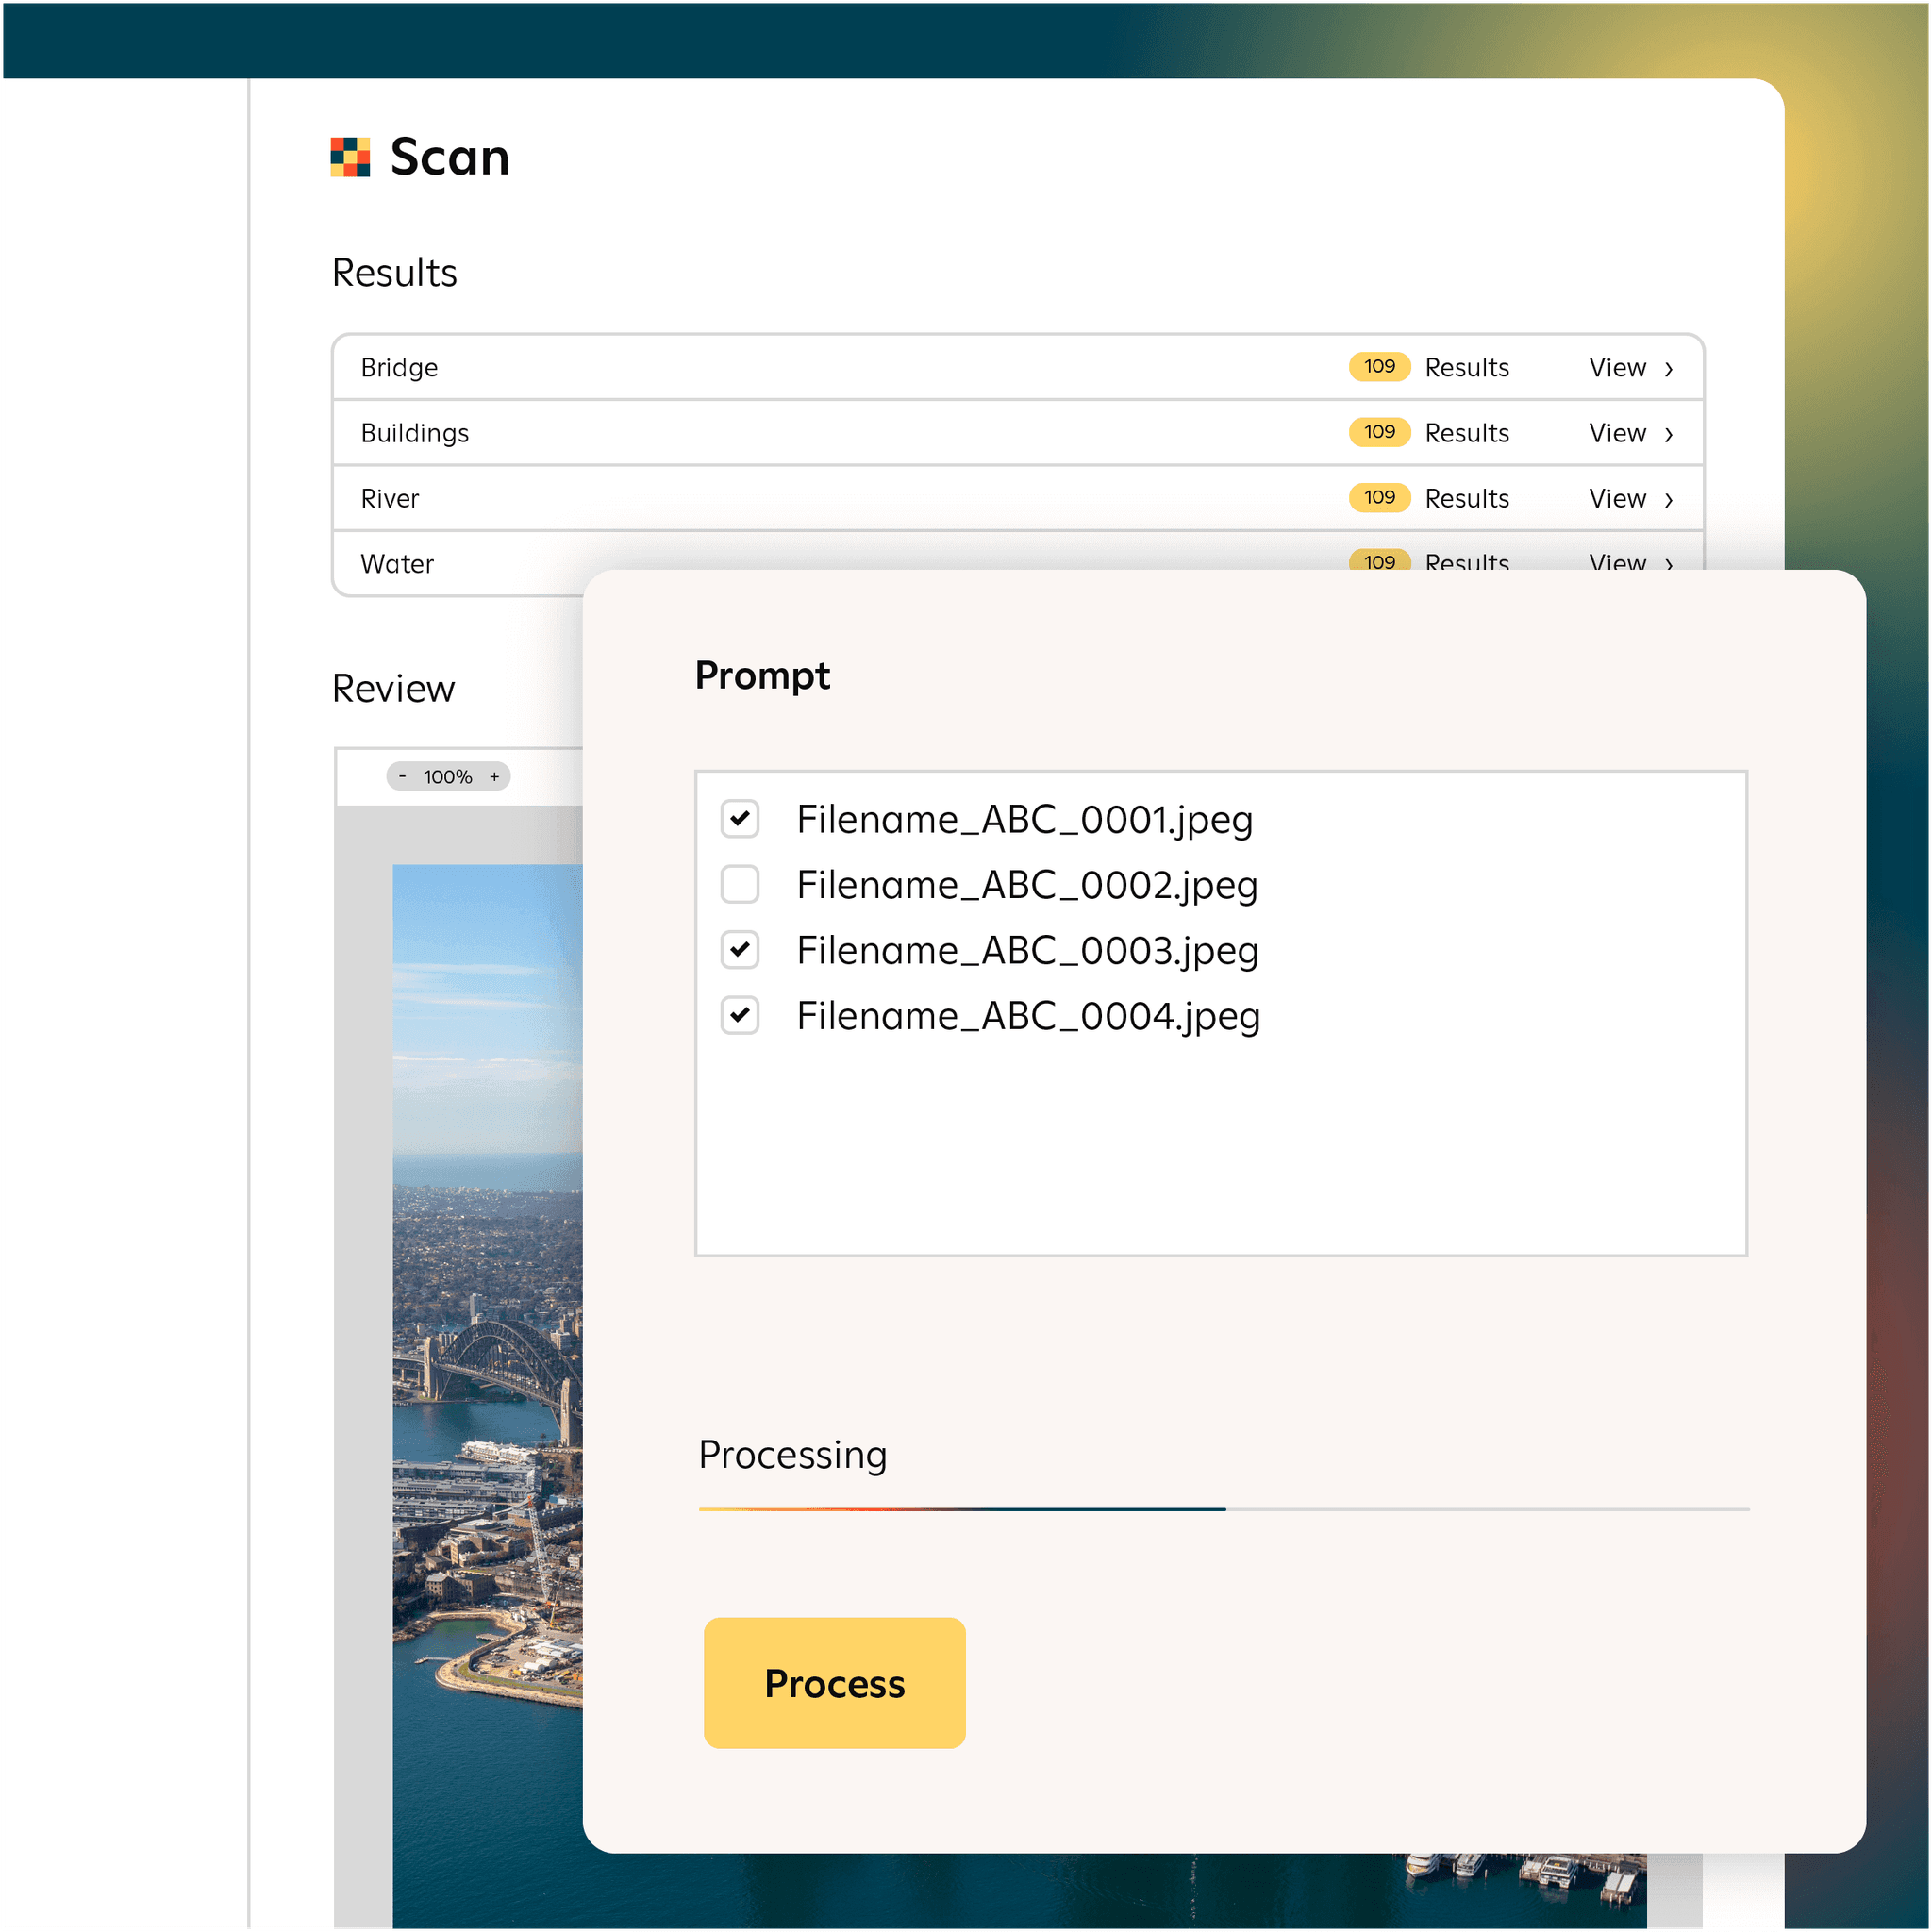Click View link for Buildings
This screenshot has width=1932, height=1932.
coord(1617,433)
